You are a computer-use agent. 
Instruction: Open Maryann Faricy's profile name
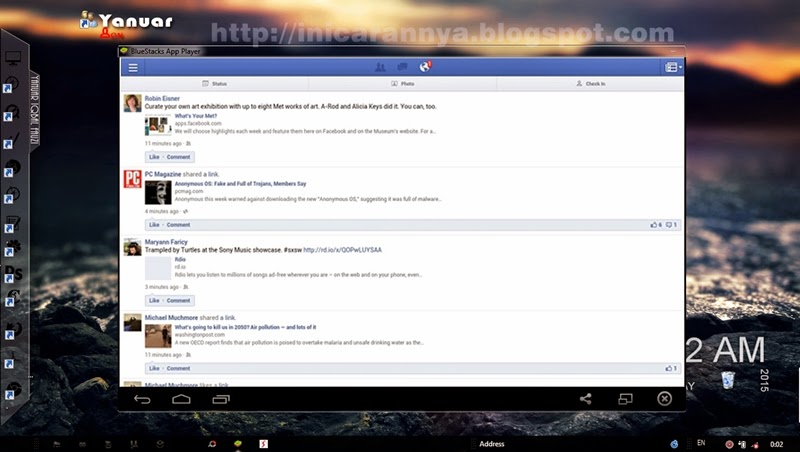166,242
